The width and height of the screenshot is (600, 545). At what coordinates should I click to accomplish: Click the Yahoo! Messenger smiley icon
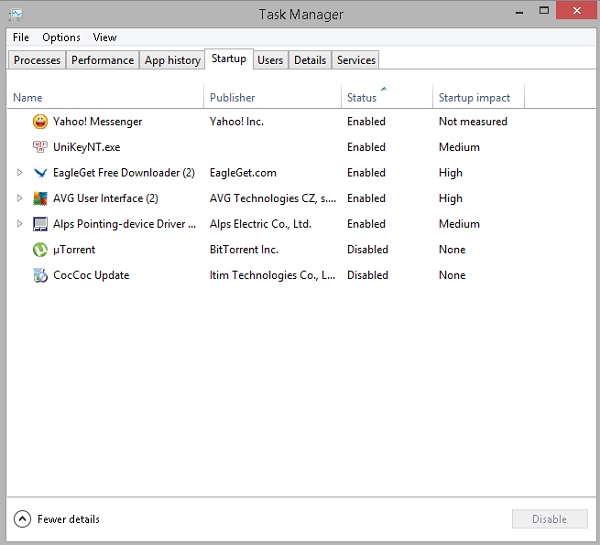(x=40, y=122)
